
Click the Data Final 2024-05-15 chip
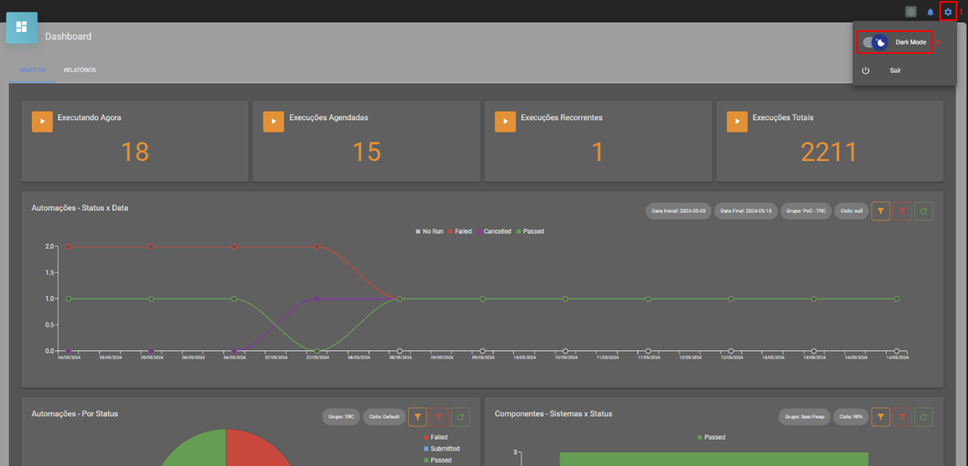pyautogui.click(x=746, y=211)
